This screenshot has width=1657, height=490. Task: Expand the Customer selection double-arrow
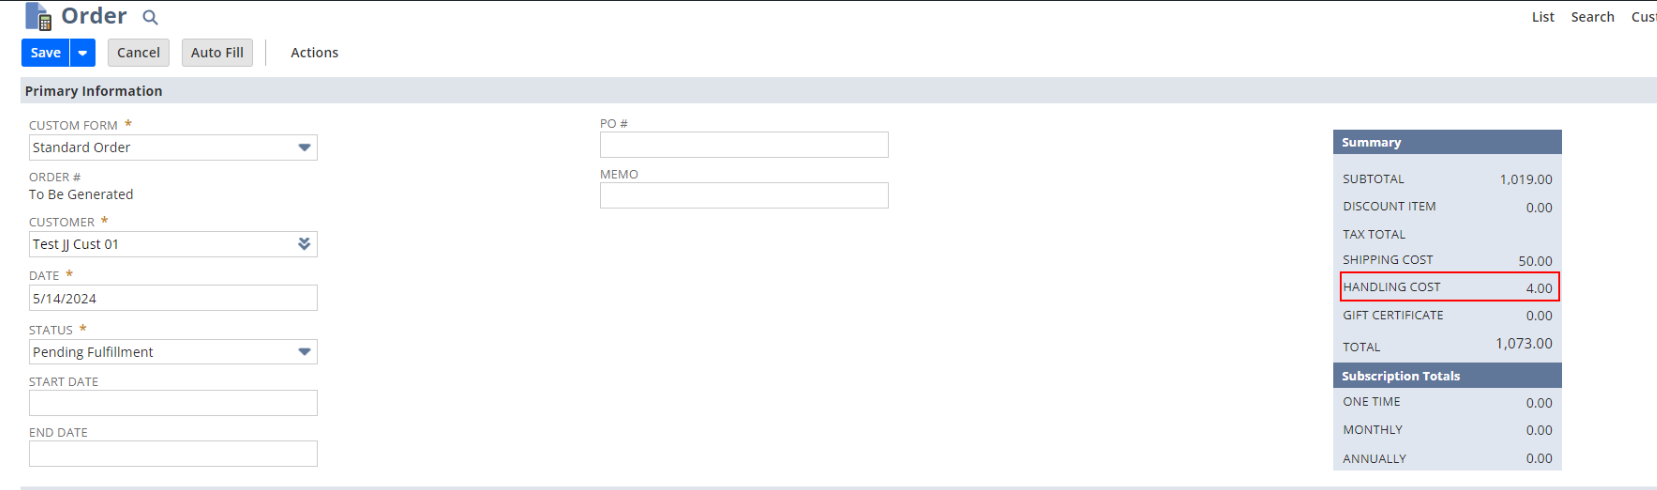[304, 244]
